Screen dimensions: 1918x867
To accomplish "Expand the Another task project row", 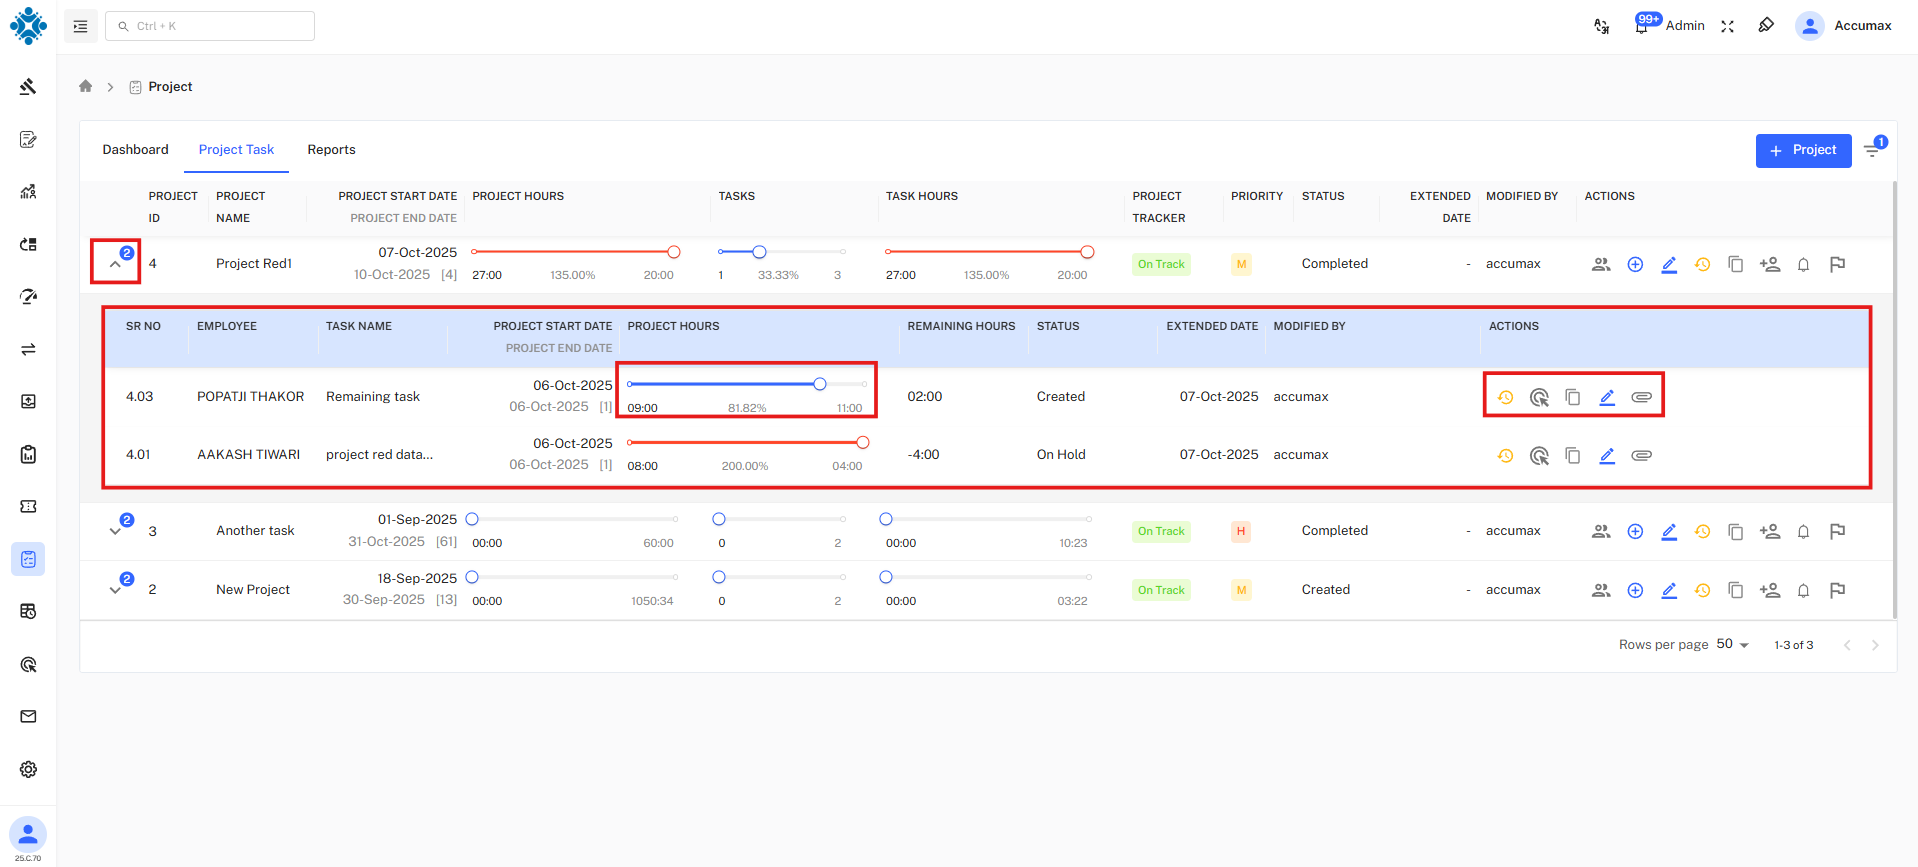I will click(x=115, y=532).
